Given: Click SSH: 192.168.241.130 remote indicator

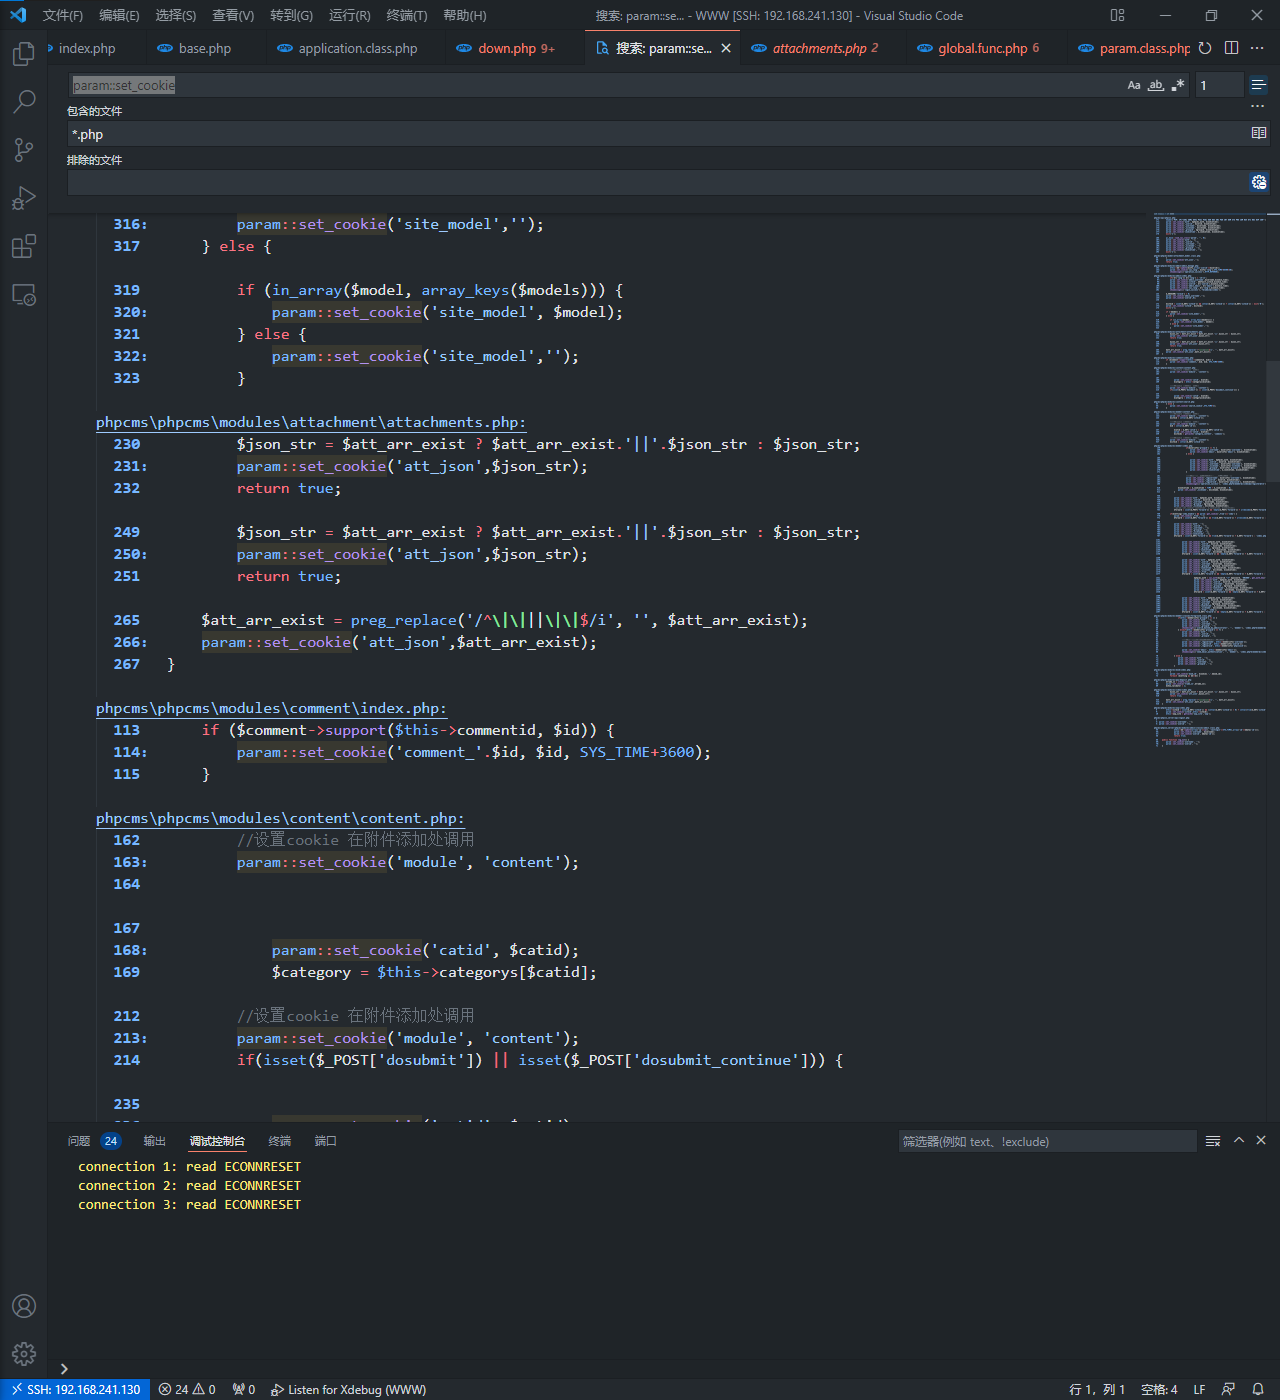Looking at the screenshot, I should (x=75, y=1389).
